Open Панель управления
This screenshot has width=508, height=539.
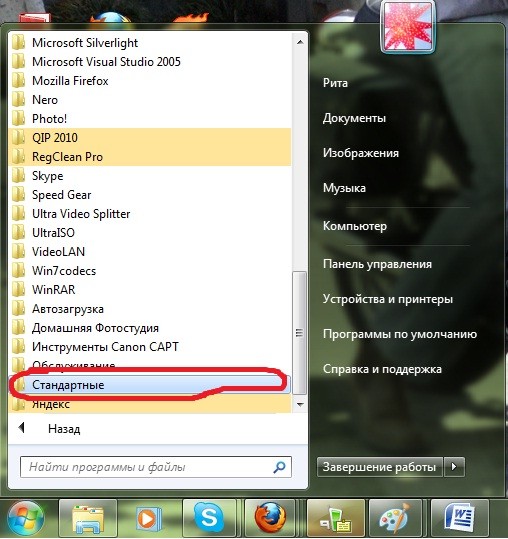[x=377, y=264]
